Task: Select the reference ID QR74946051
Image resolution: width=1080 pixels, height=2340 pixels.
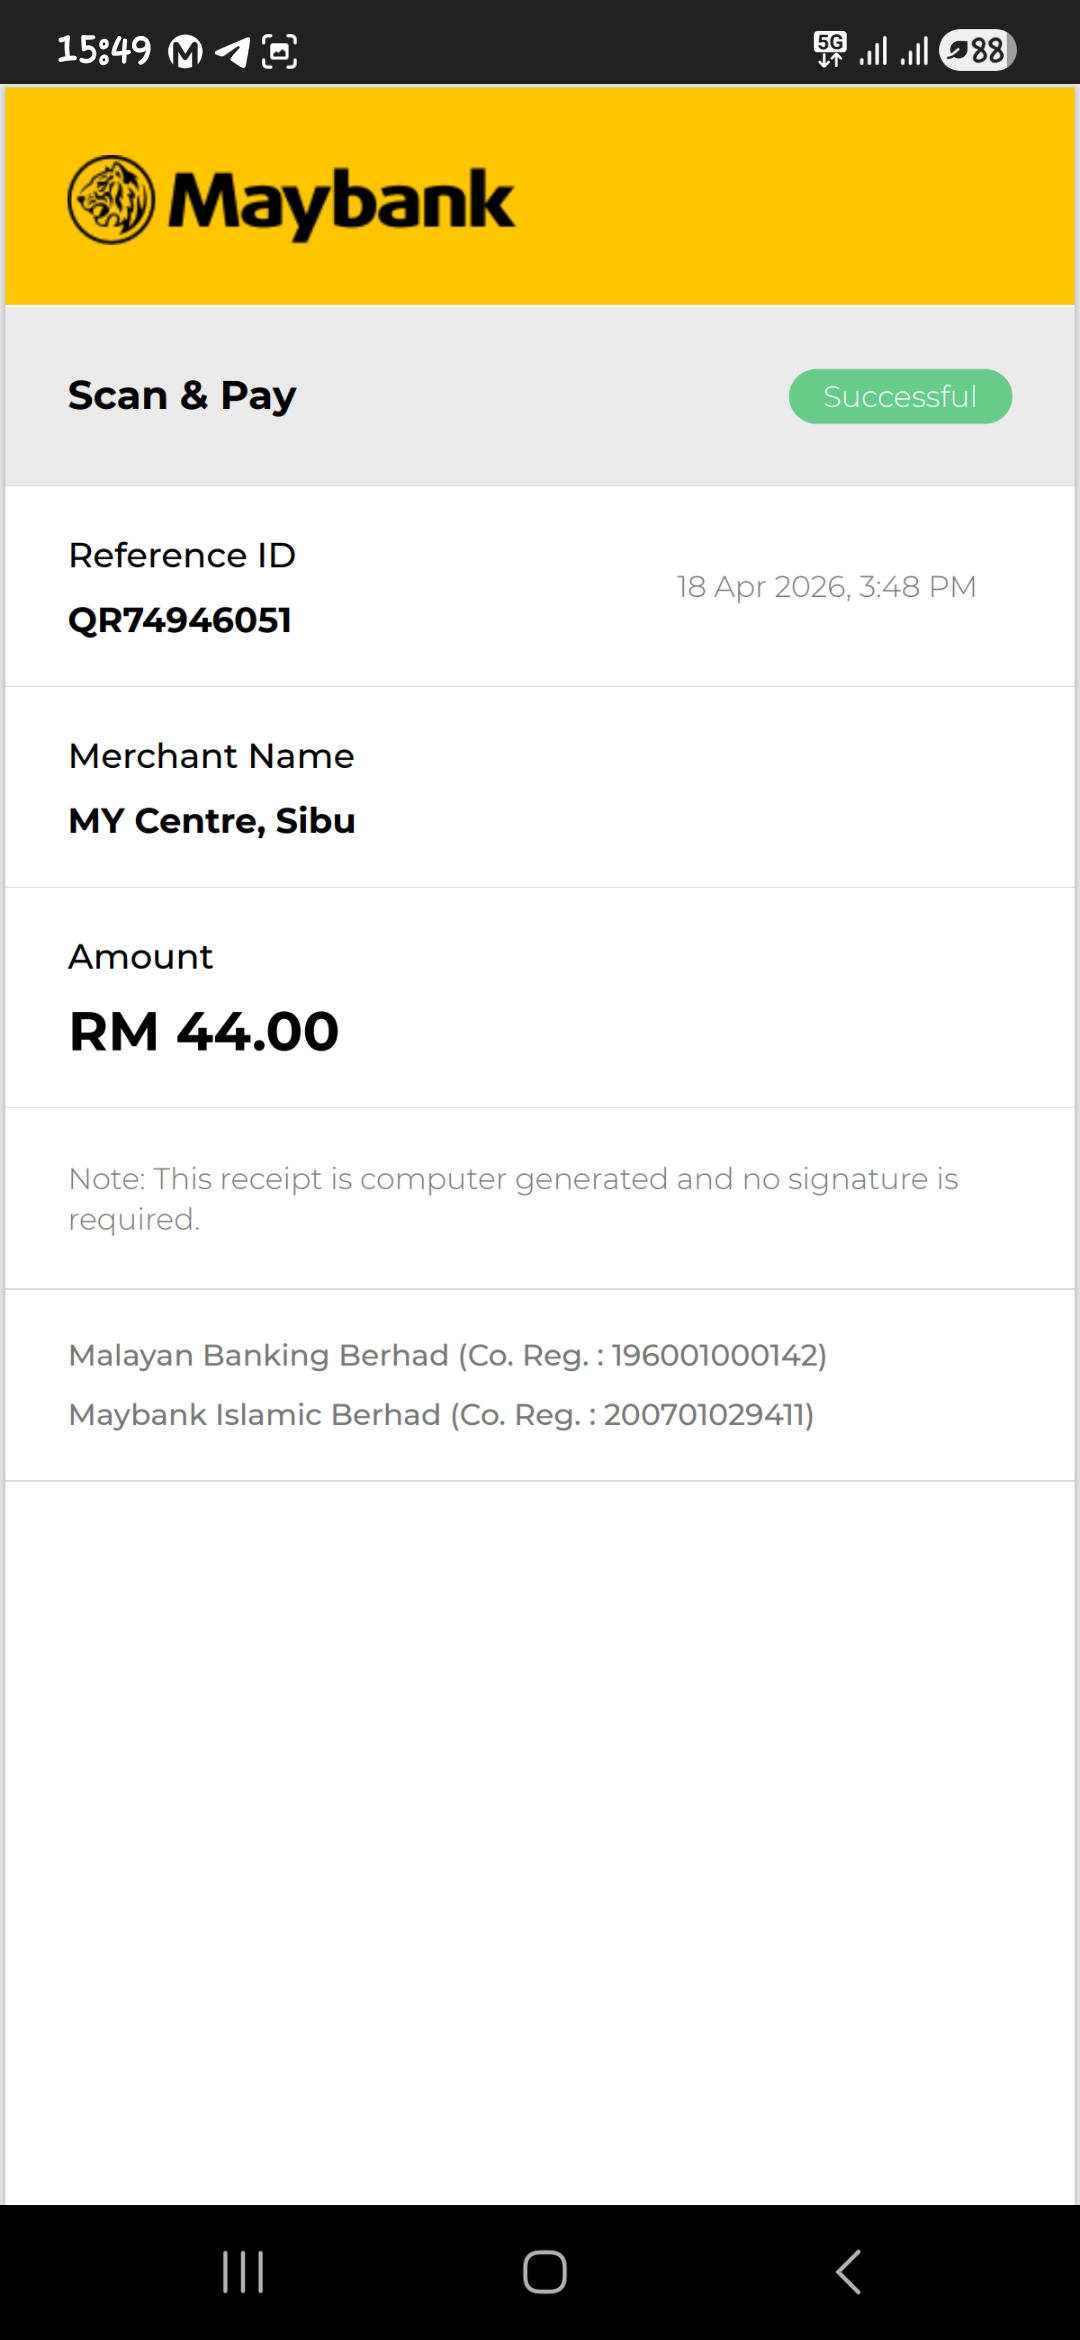Action: coord(180,621)
